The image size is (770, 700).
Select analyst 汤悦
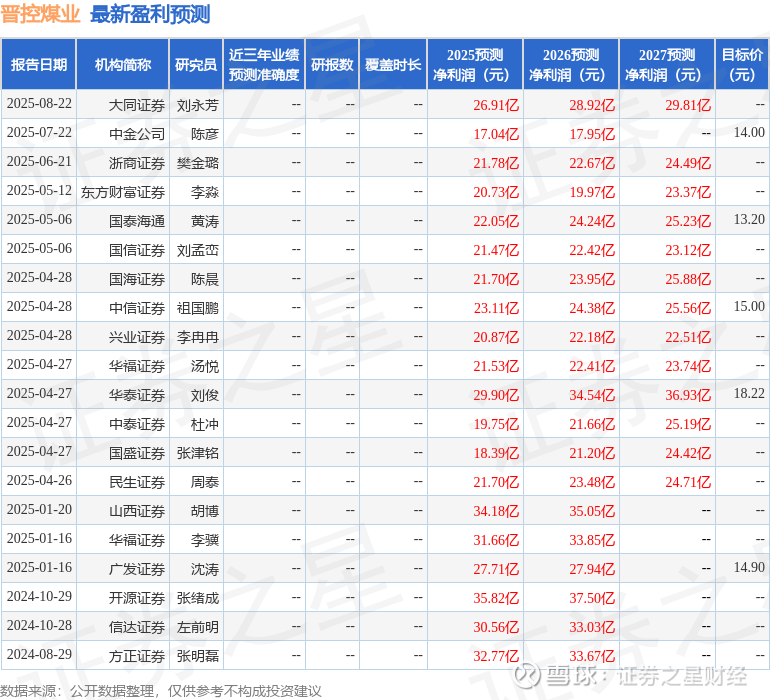click(204, 366)
